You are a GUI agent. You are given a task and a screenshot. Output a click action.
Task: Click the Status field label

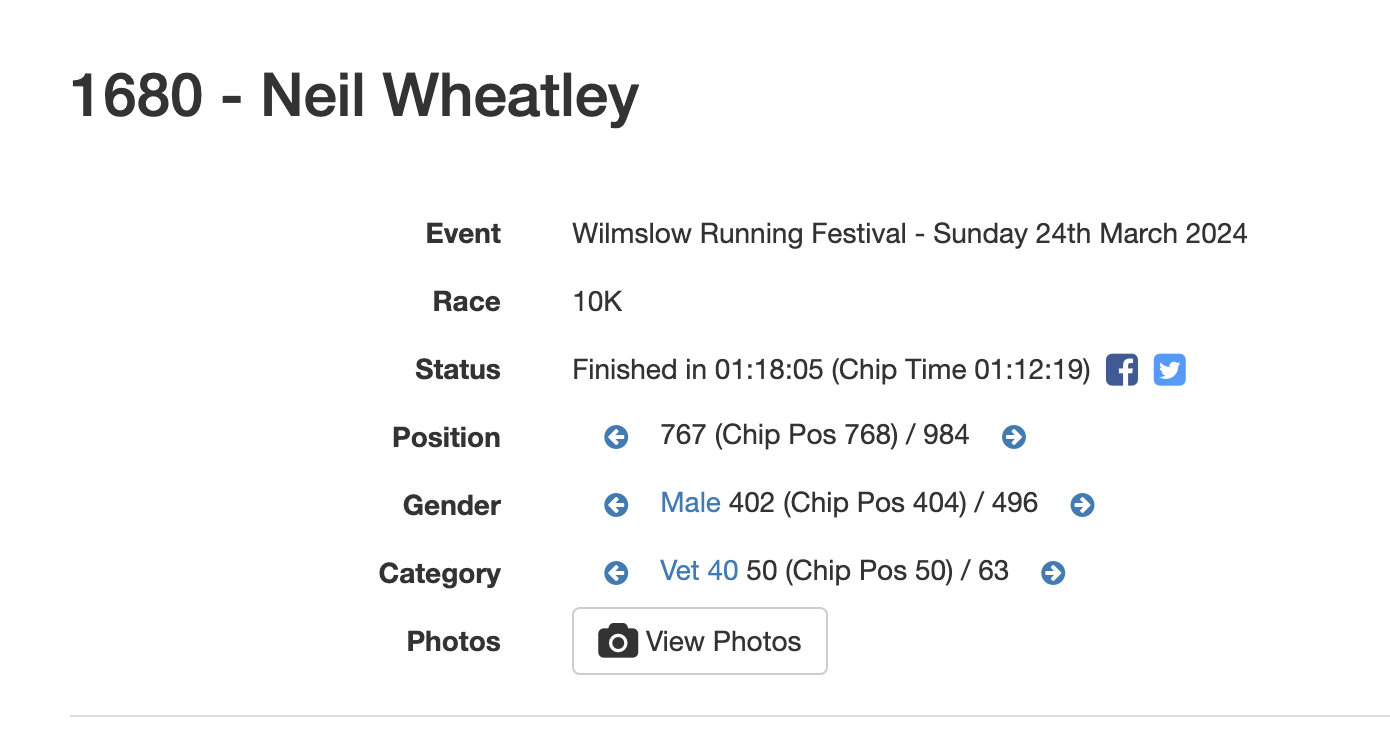(457, 370)
